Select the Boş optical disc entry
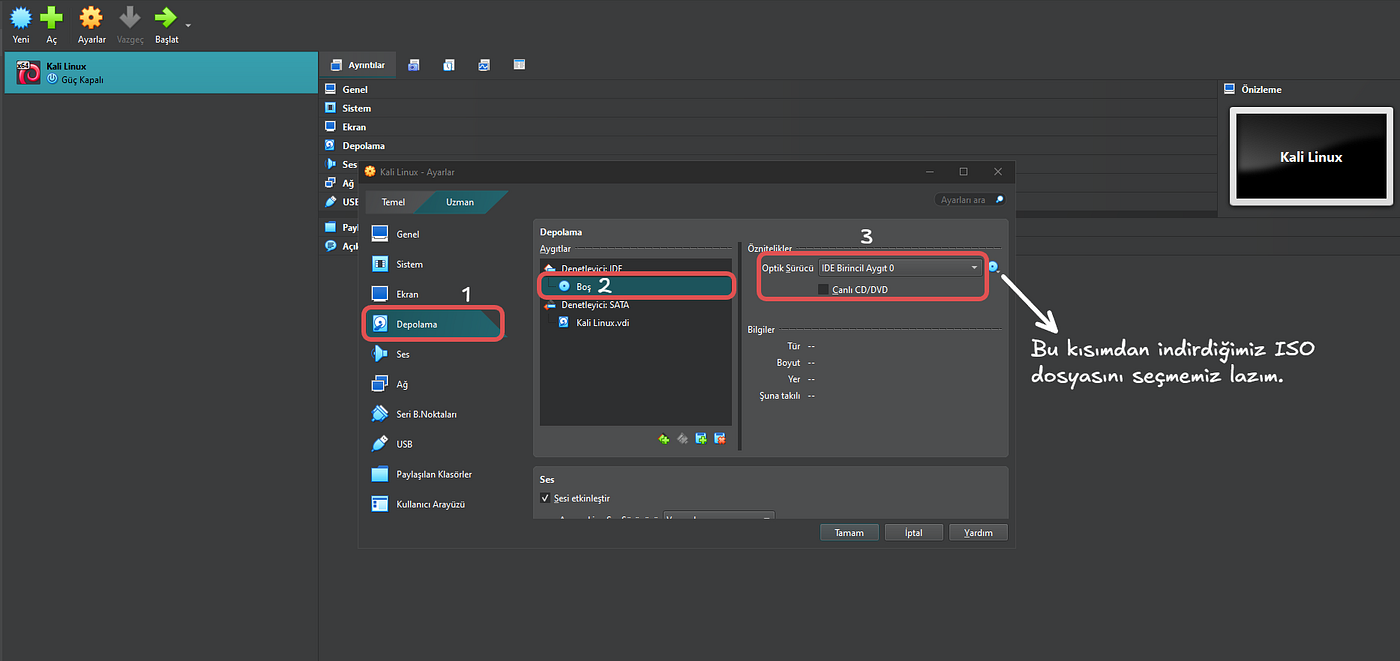 [638, 286]
